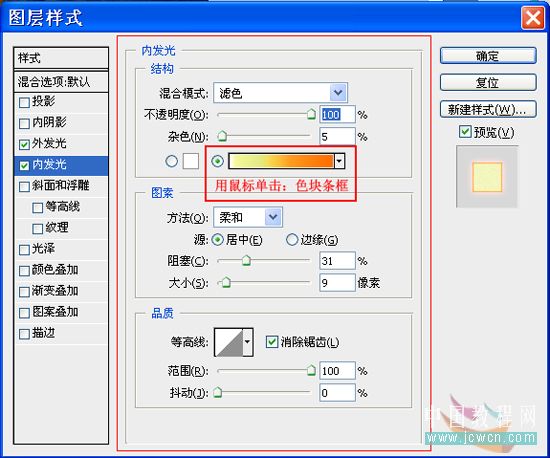Select the 图案叠加 style row label

click(x=55, y=312)
